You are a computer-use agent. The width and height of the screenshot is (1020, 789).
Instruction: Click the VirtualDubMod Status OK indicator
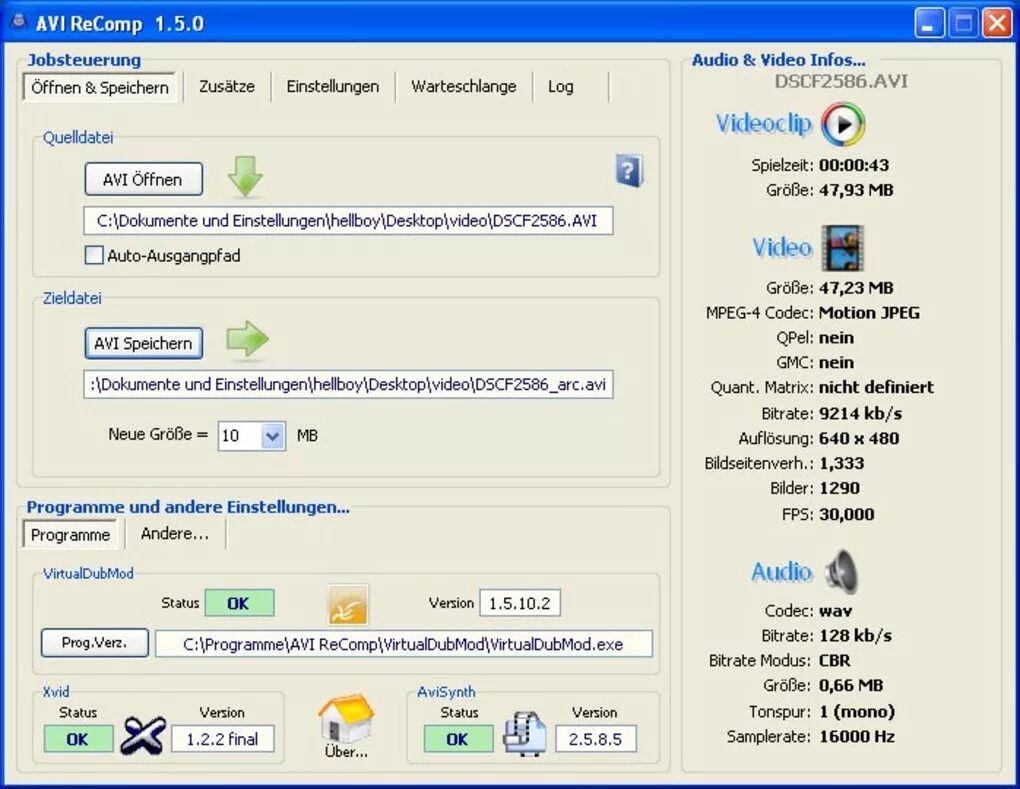point(239,604)
